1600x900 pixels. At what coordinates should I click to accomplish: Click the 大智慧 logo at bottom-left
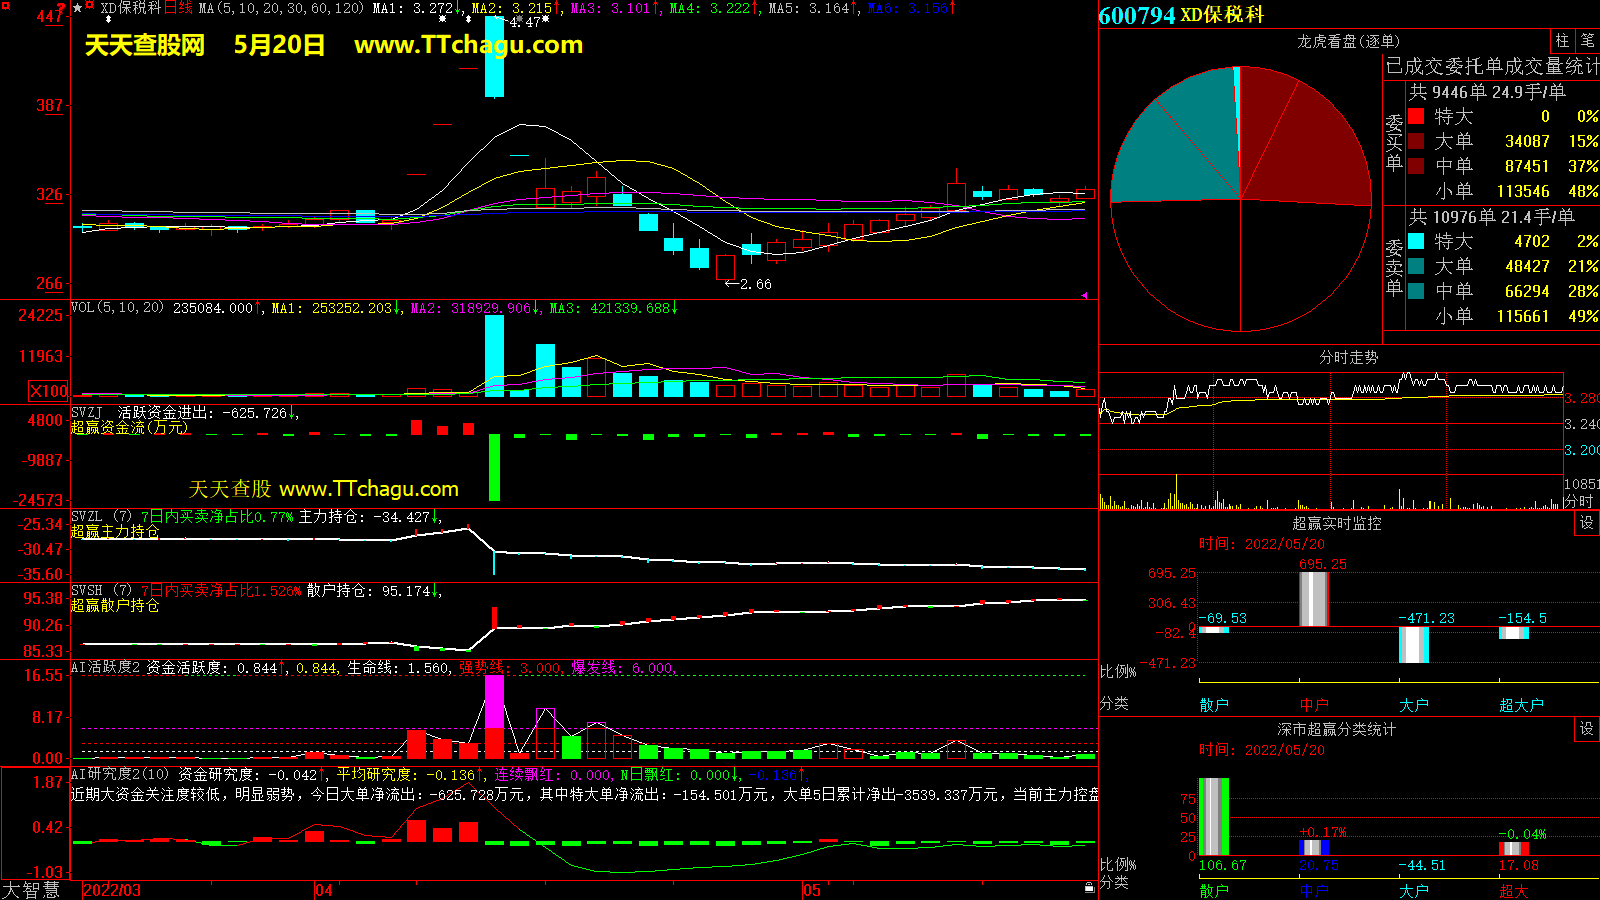30,889
